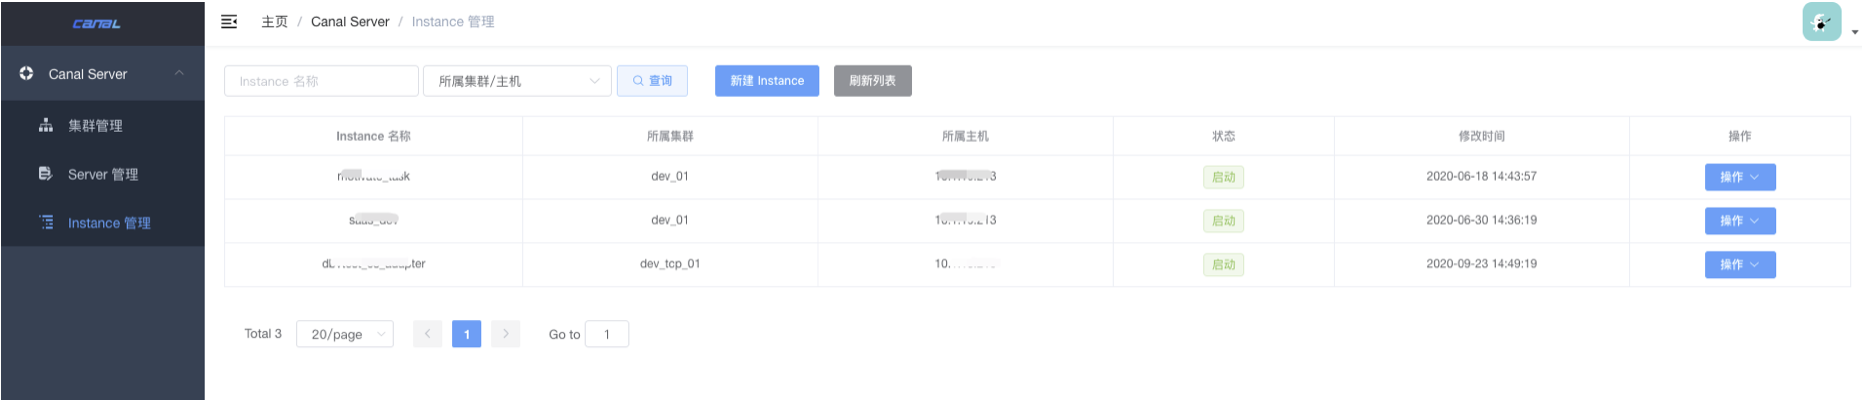Click timestamp 2020-09-23 14:49:19
The height and width of the screenshot is (400, 1868).
coord(1481,264)
